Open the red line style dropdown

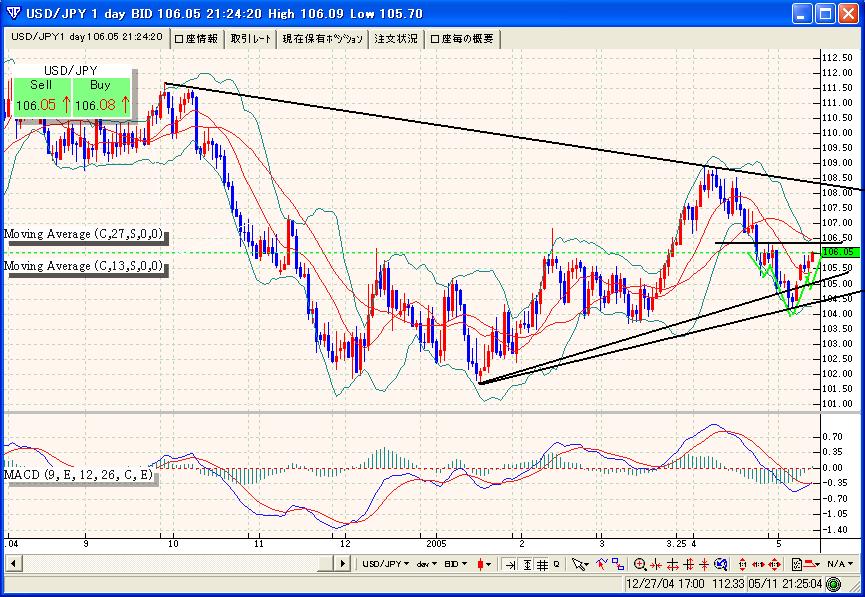pyautogui.click(x=813, y=564)
